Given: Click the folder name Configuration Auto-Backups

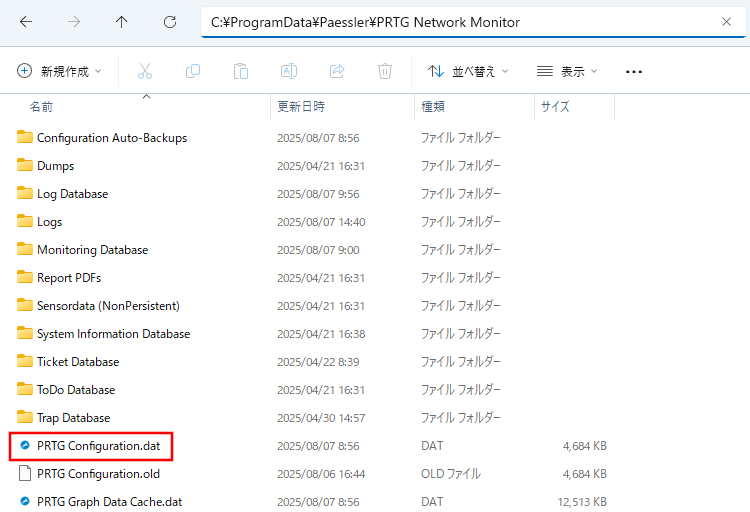Looking at the screenshot, I should point(112,138).
